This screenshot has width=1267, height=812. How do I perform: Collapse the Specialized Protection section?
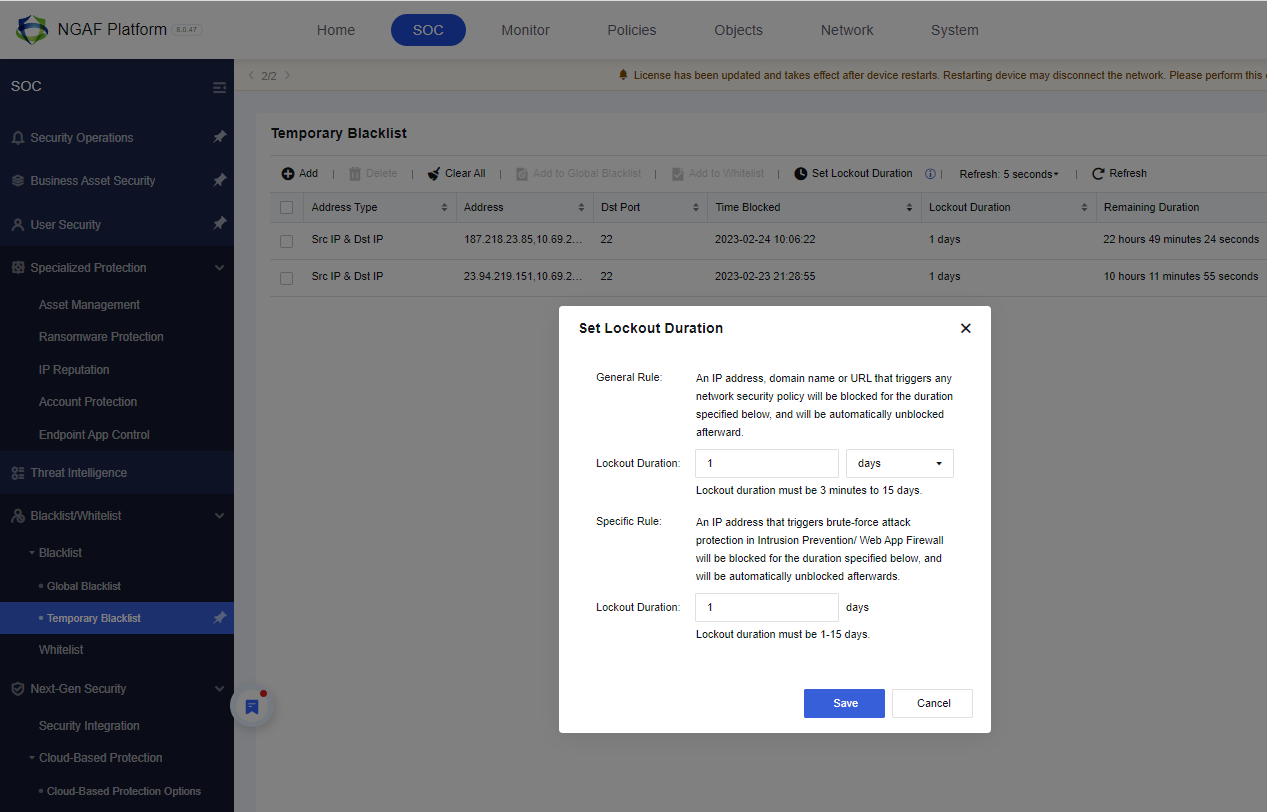point(219,268)
